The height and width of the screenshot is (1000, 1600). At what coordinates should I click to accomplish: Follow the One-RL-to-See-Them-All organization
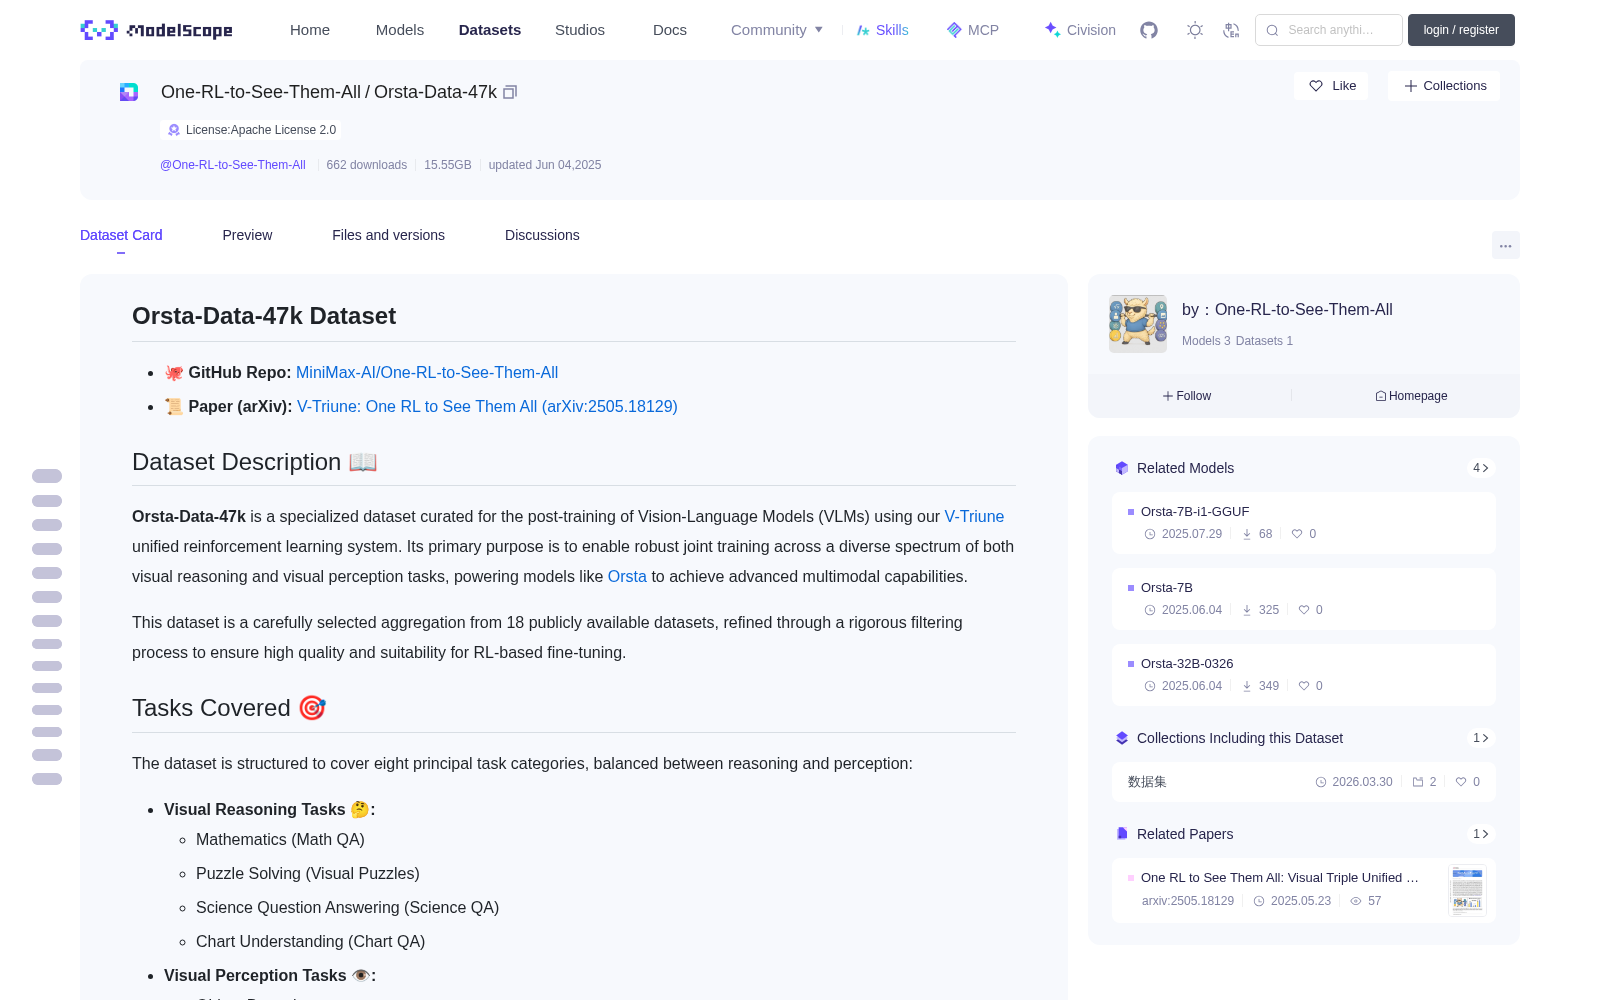(1187, 396)
